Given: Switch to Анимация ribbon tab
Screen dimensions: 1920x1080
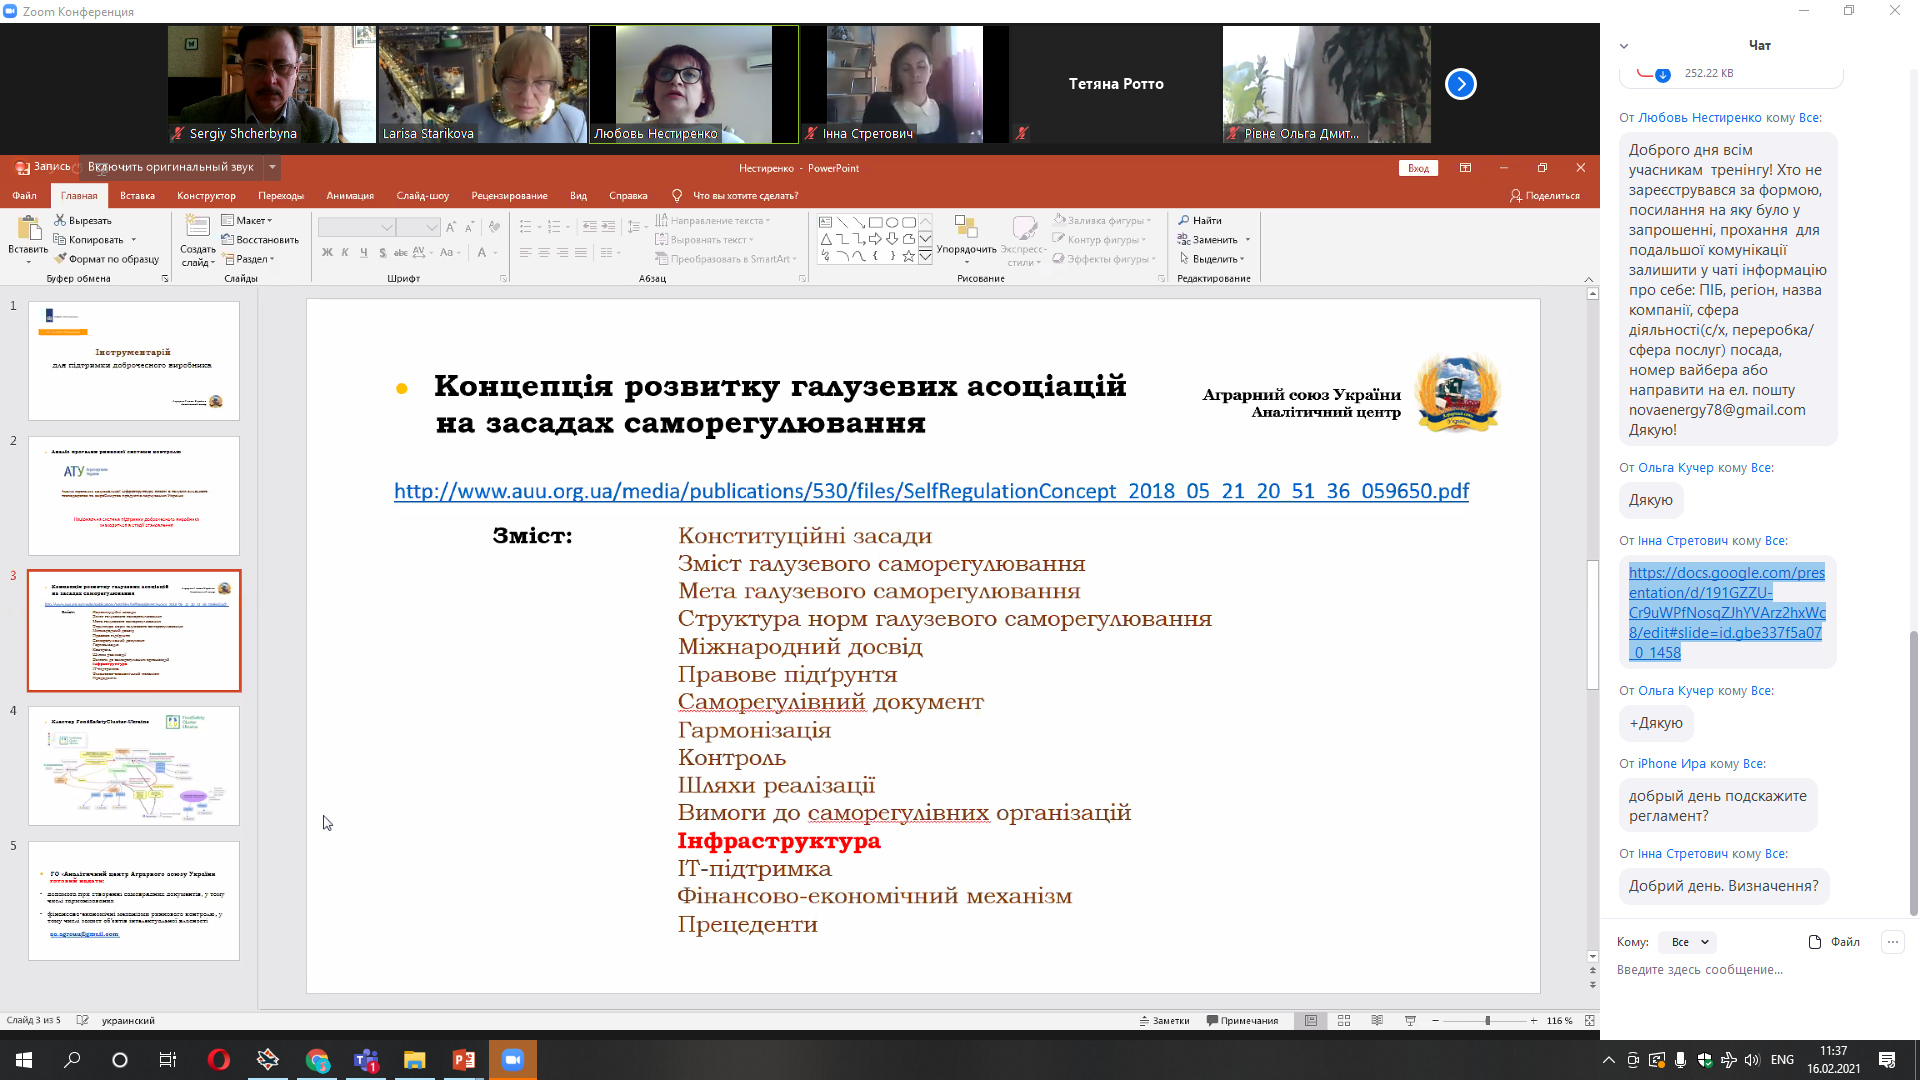Looking at the screenshot, I should pos(350,196).
